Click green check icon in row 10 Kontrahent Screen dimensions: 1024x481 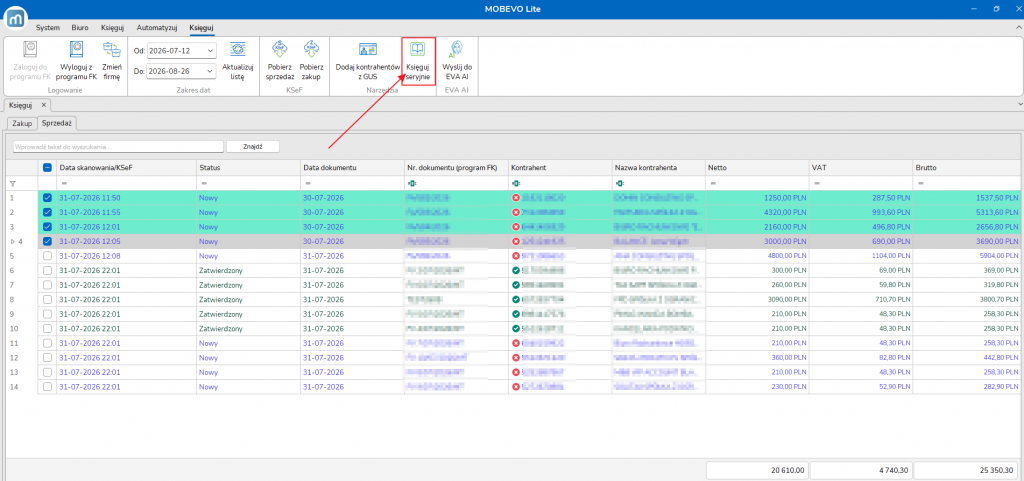click(516, 328)
